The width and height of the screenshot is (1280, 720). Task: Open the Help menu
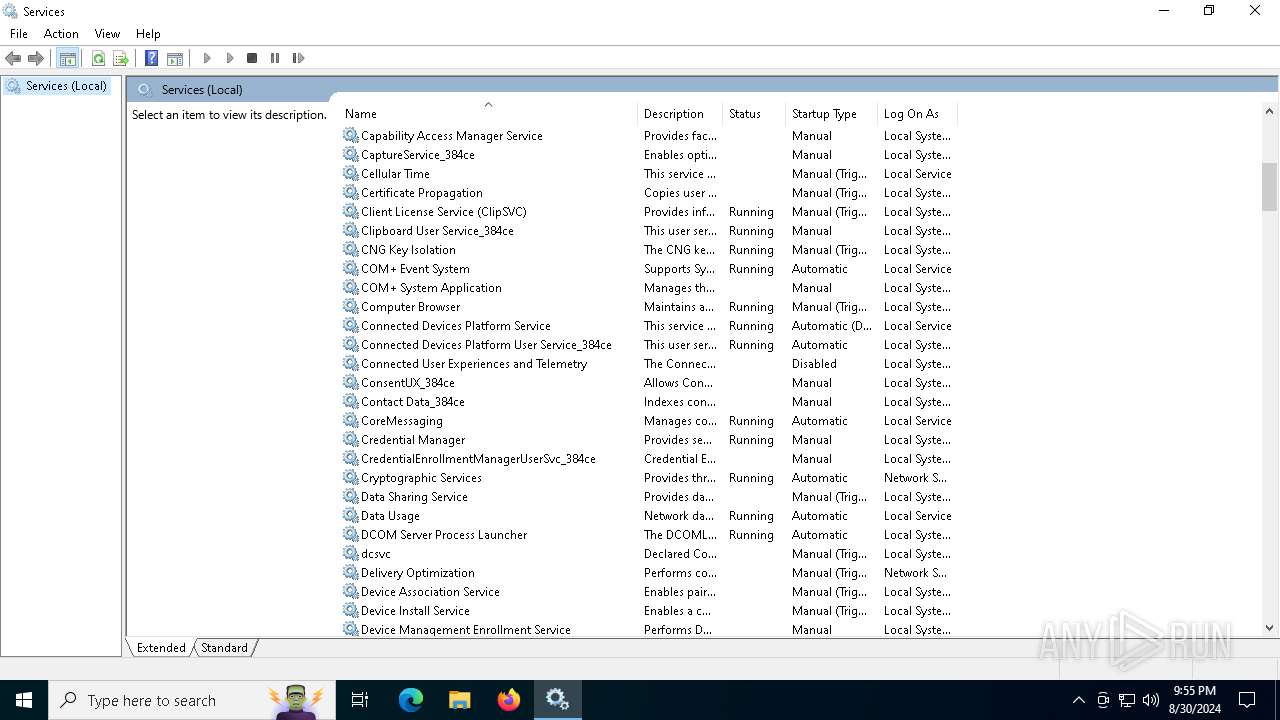click(x=148, y=34)
